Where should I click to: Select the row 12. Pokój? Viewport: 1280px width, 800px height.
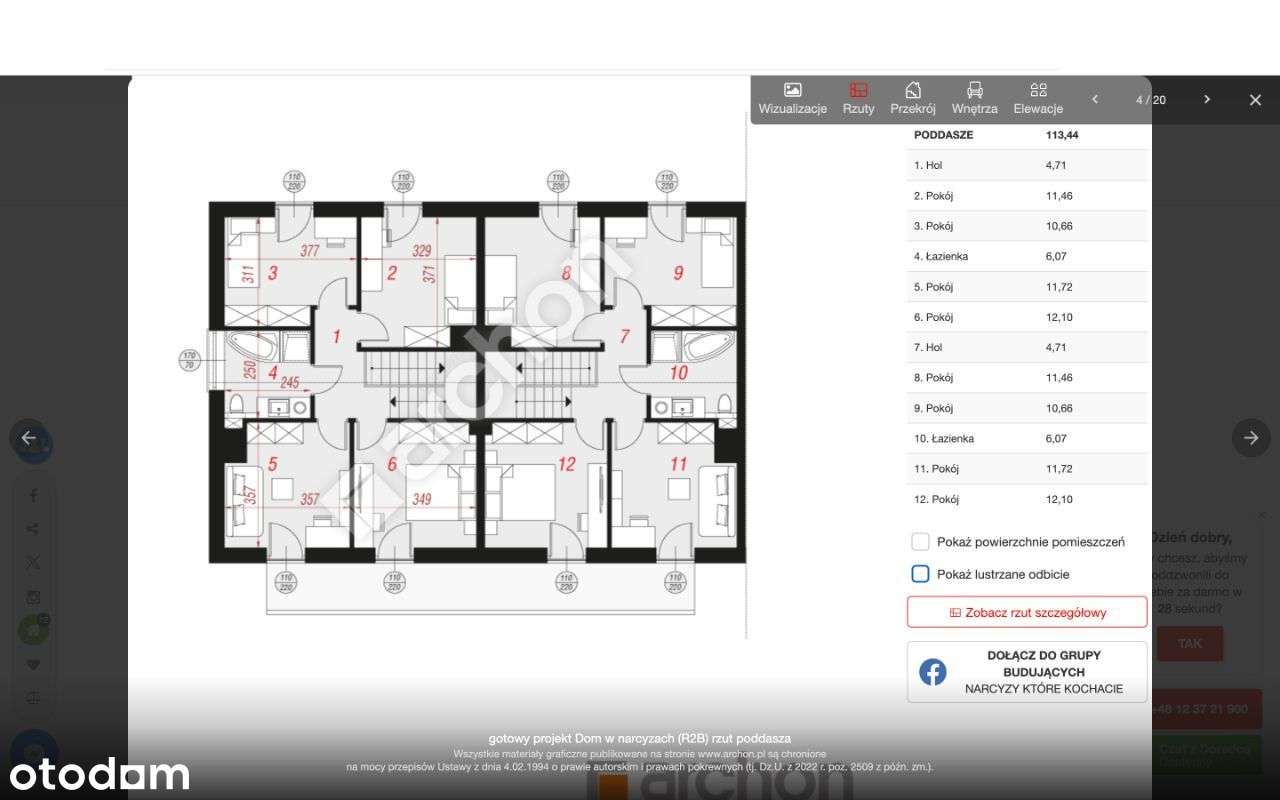click(1027, 499)
